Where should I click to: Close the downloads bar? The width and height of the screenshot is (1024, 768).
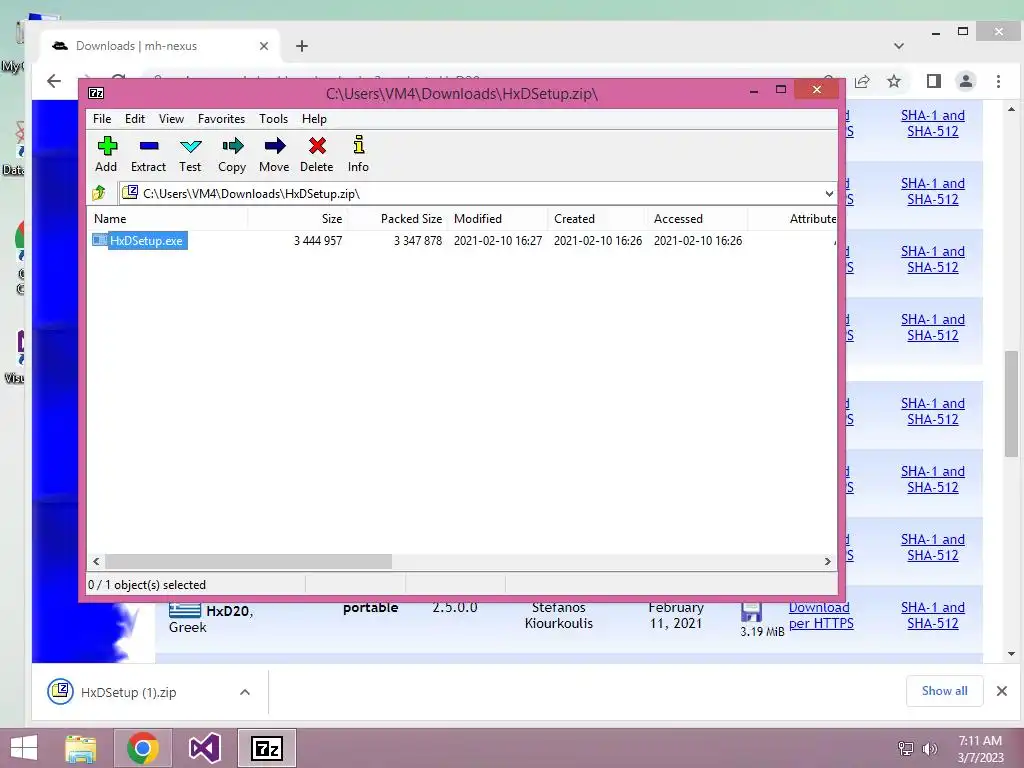click(x=1001, y=691)
